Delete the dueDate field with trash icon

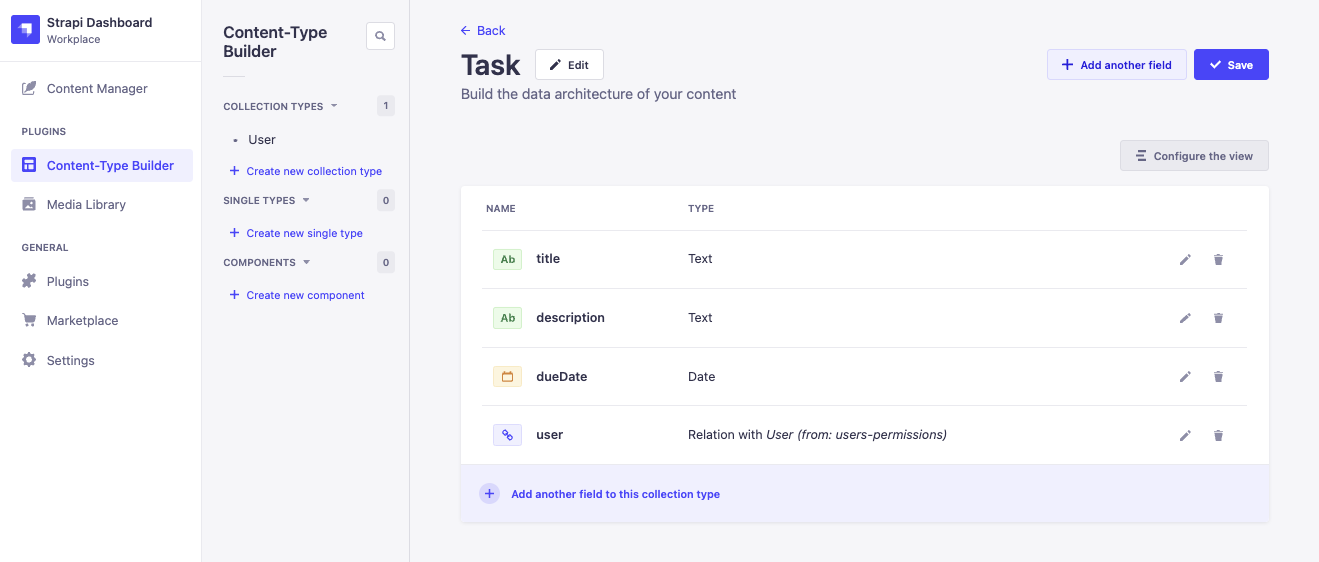click(1218, 377)
